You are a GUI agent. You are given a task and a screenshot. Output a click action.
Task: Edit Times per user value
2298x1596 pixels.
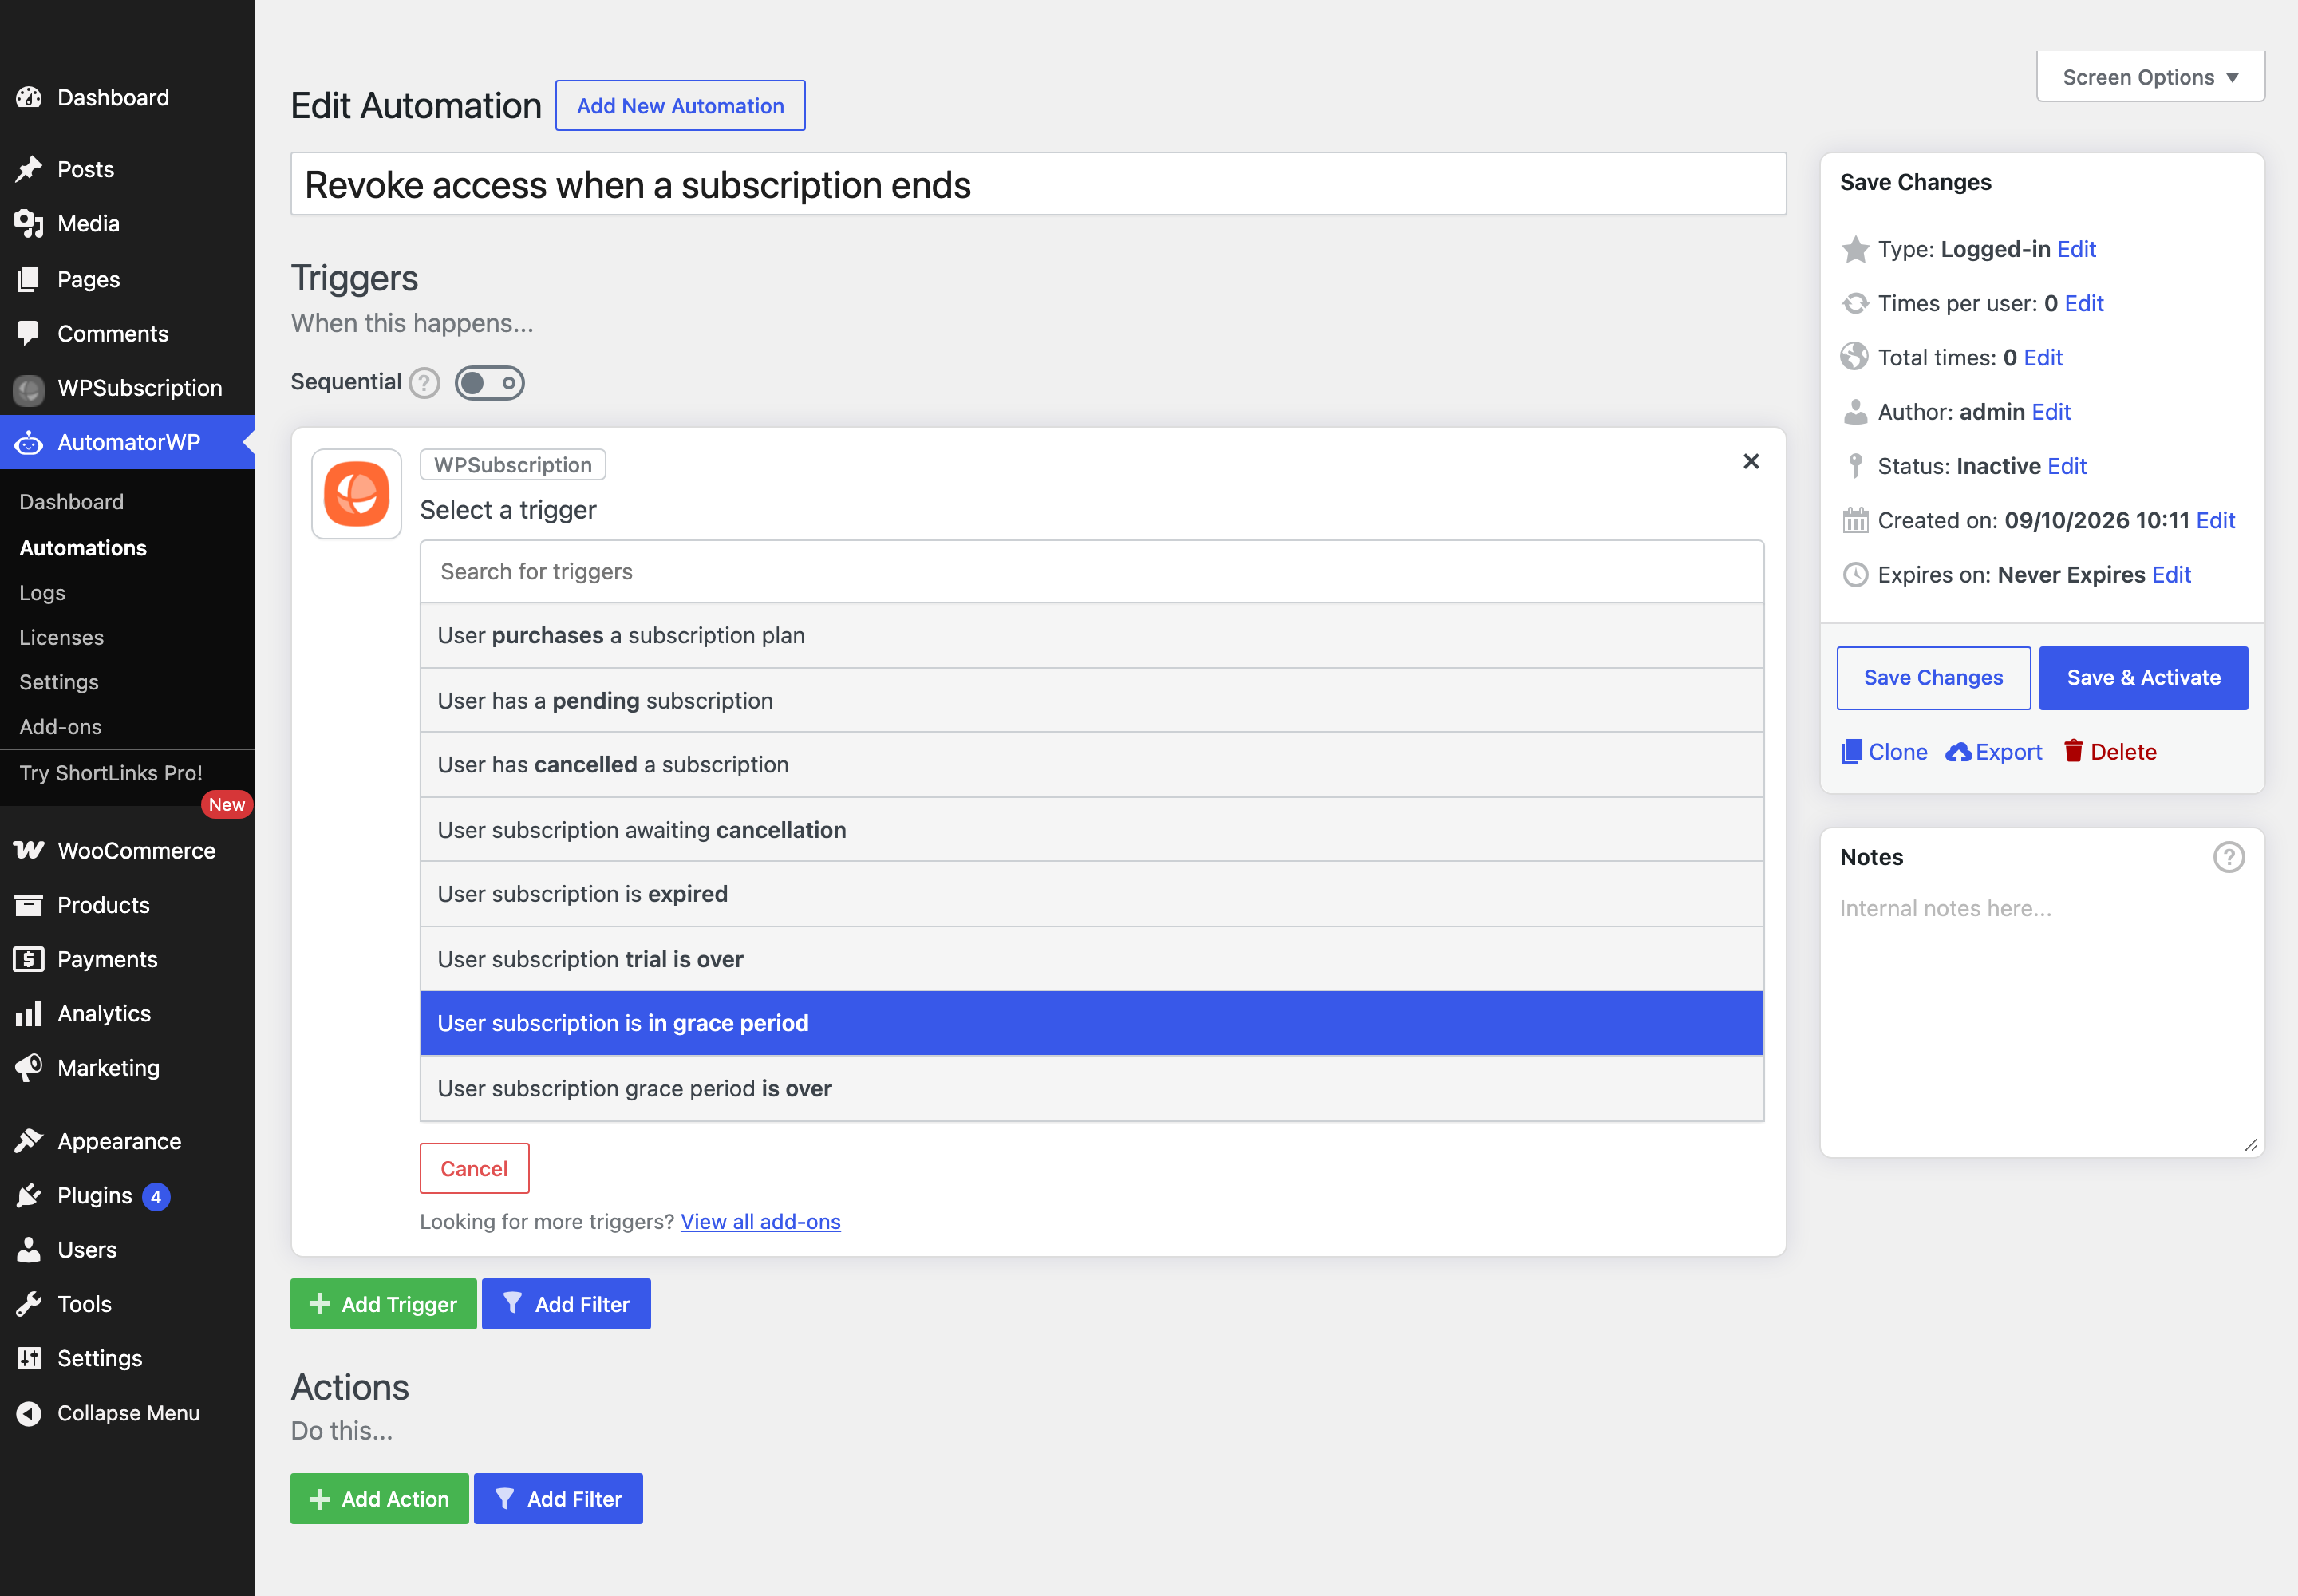point(2084,303)
